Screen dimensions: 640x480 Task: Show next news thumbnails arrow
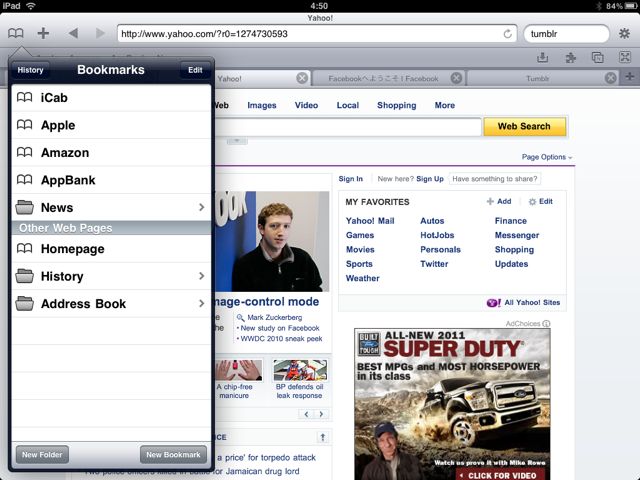321,414
